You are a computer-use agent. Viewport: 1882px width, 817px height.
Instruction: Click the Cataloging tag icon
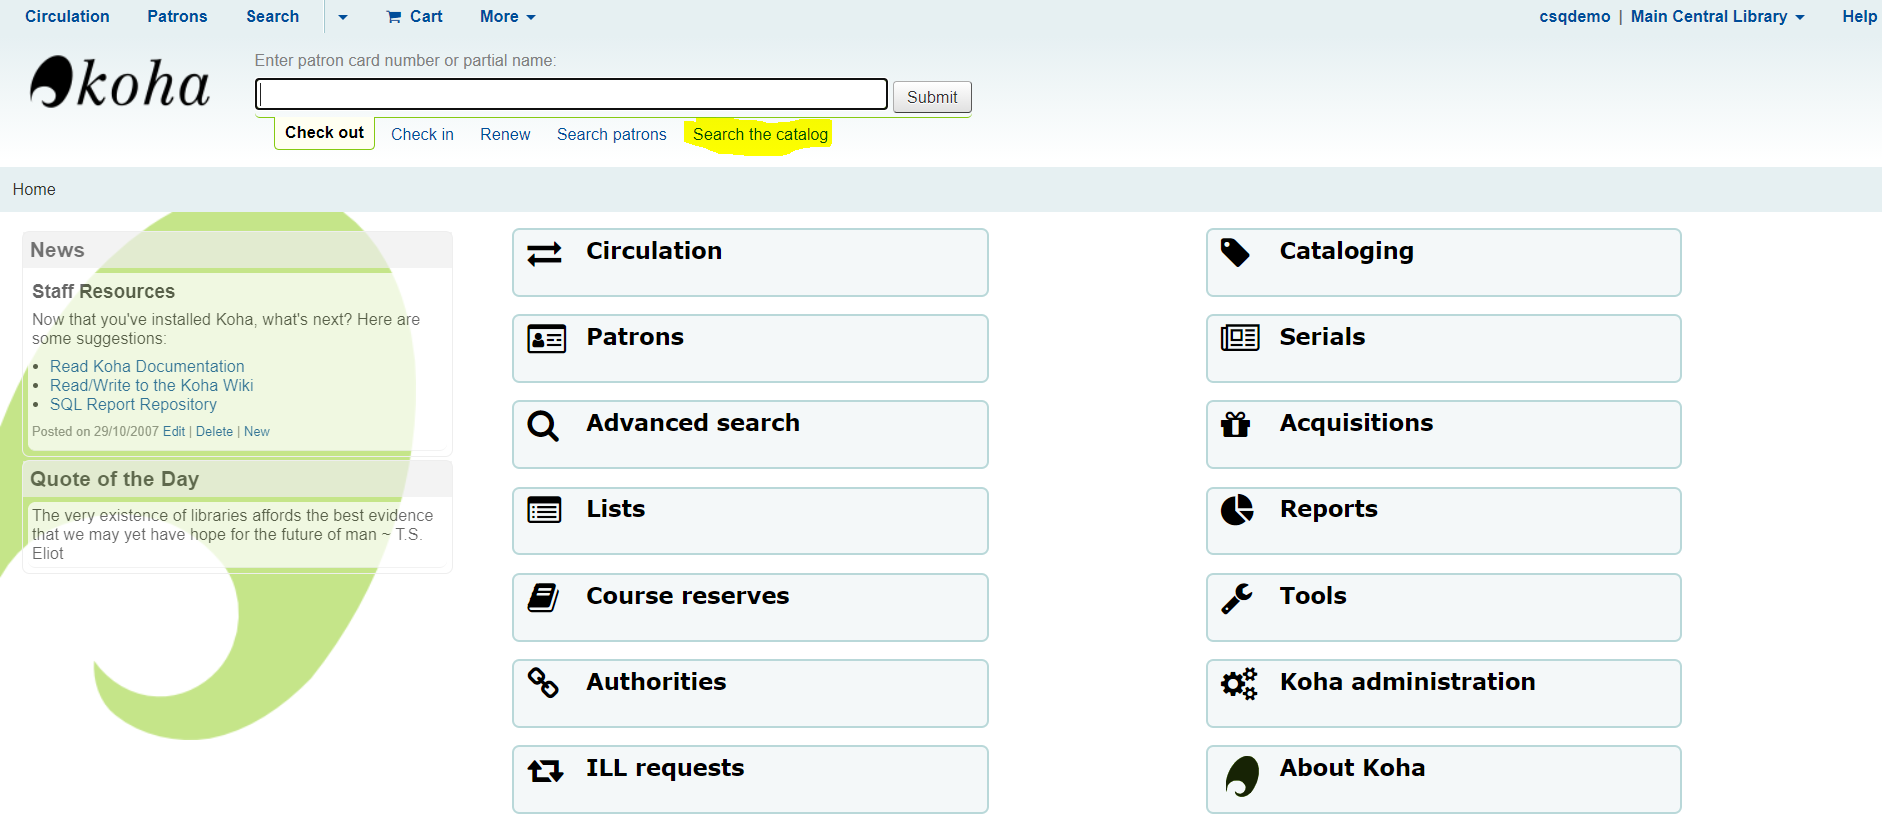[1235, 253]
